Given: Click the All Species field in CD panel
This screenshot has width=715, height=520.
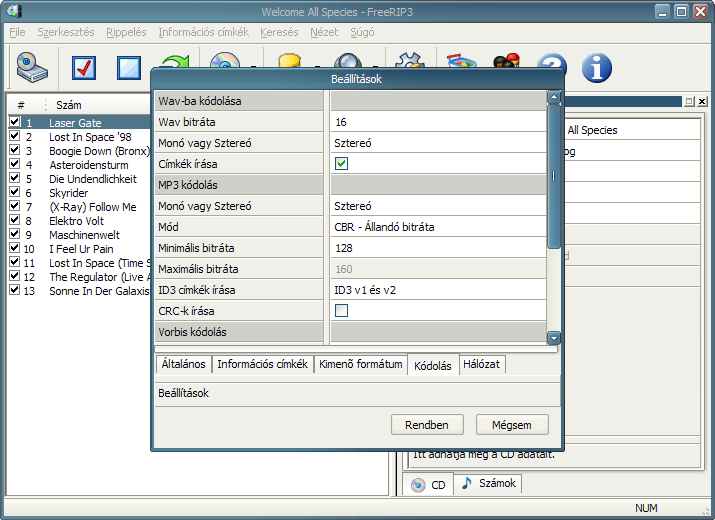Looking at the screenshot, I should [632, 130].
